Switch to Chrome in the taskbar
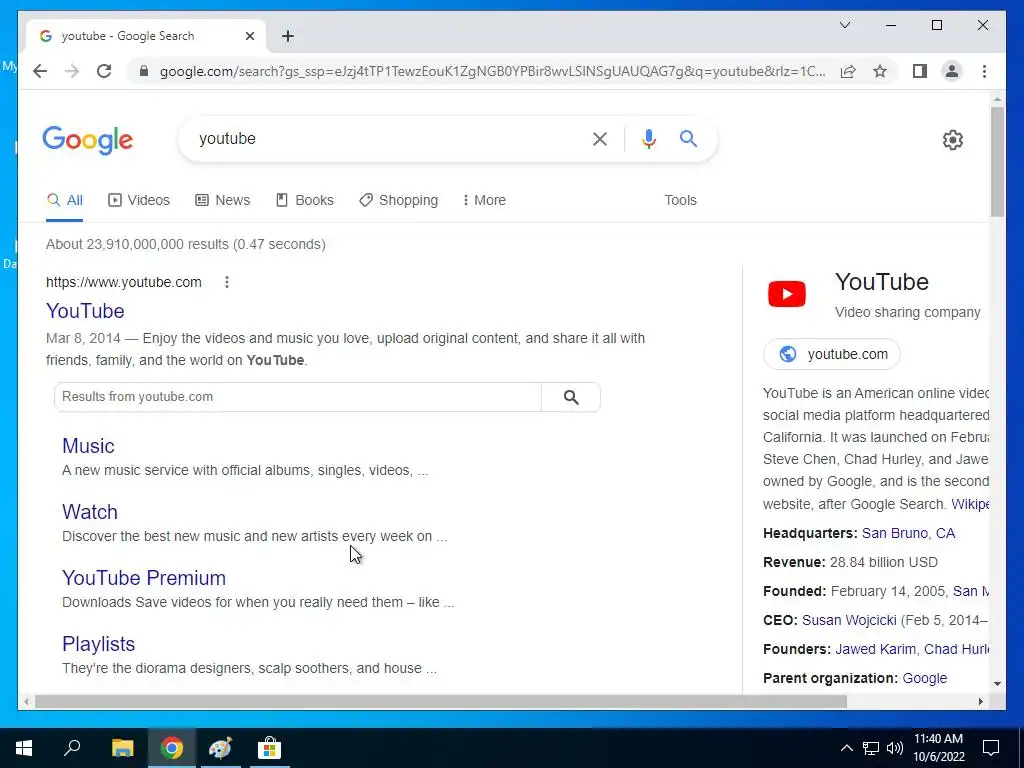Image resolution: width=1024 pixels, height=768 pixels. (x=172, y=748)
